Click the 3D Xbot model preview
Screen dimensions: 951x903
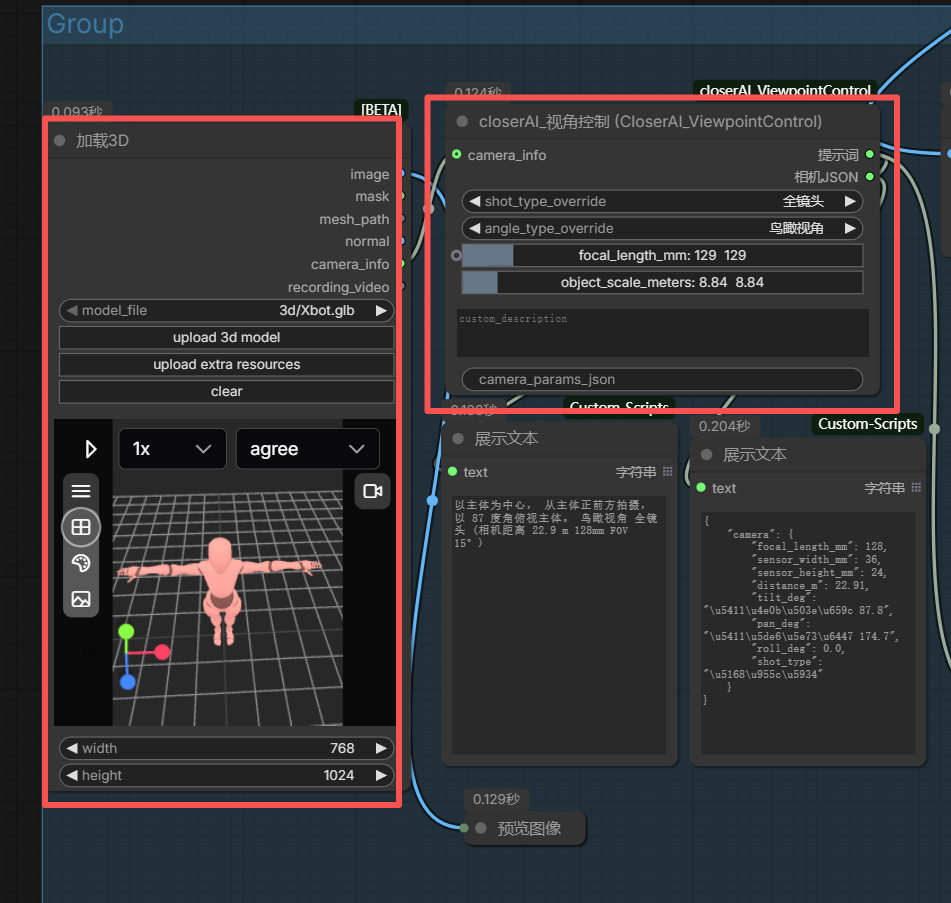(220, 591)
